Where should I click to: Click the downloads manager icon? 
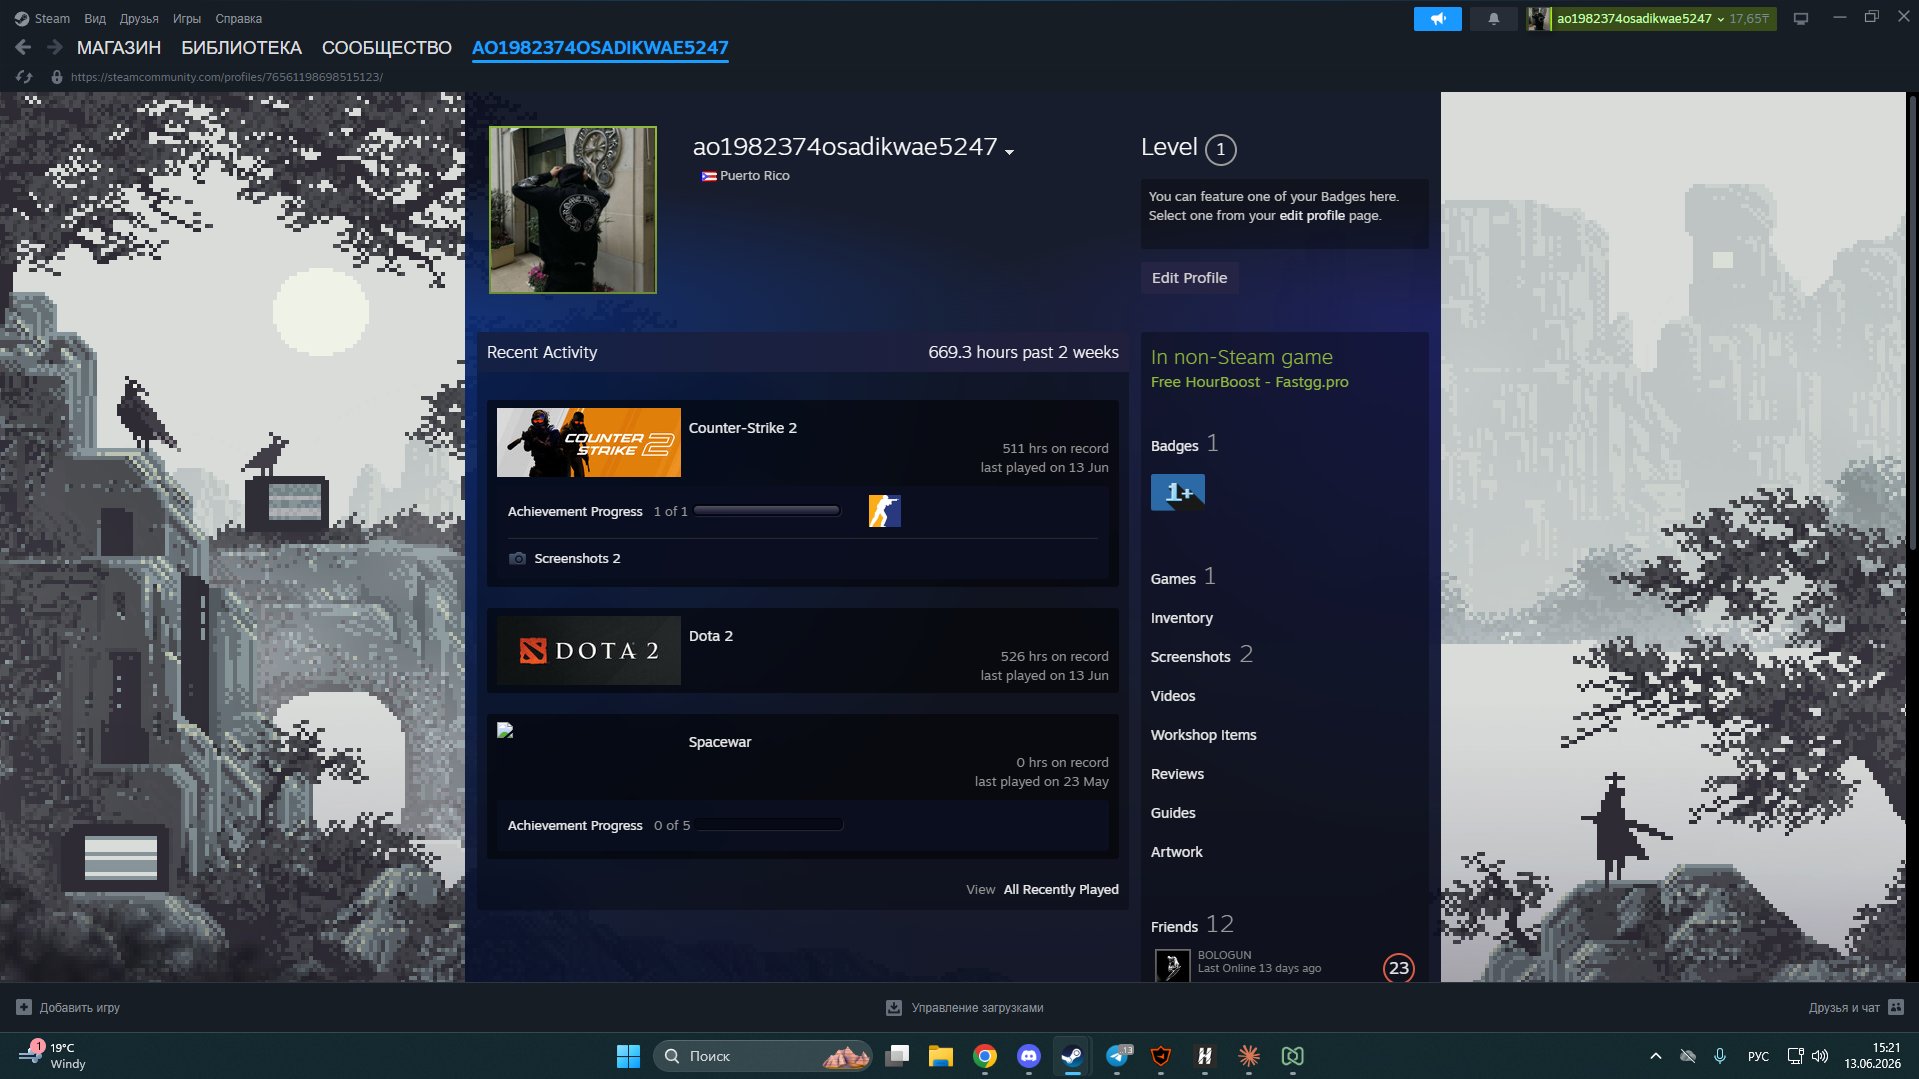[x=893, y=1008]
